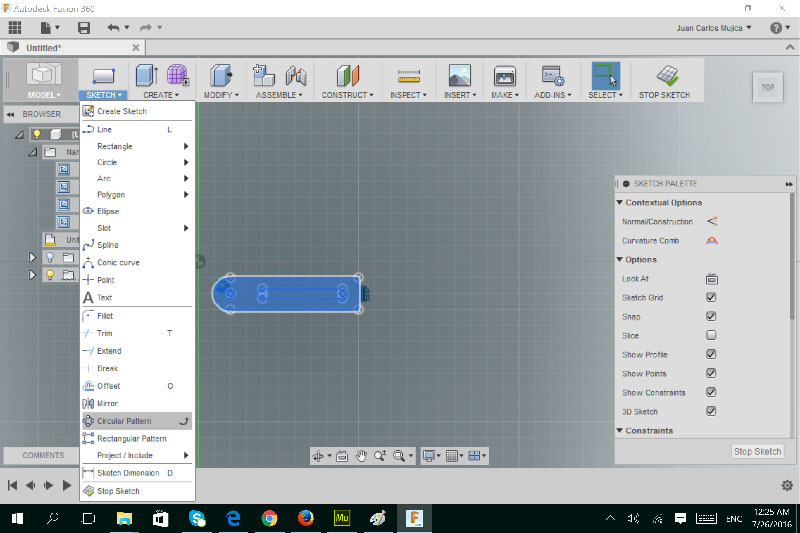The height and width of the screenshot is (533, 800).
Task: Open the Project / Include submenu
Action: pyautogui.click(x=136, y=455)
